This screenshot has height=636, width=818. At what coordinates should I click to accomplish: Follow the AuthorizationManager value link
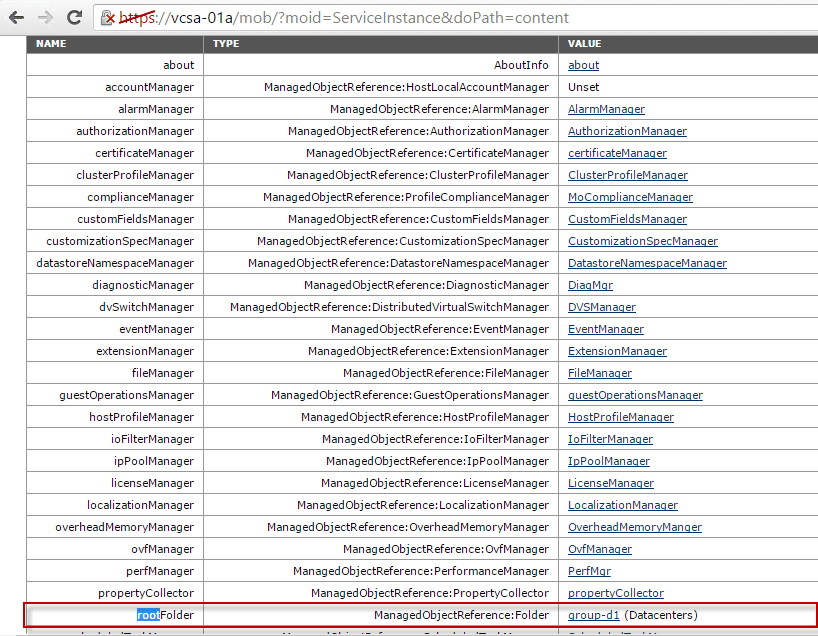pyautogui.click(x=627, y=131)
